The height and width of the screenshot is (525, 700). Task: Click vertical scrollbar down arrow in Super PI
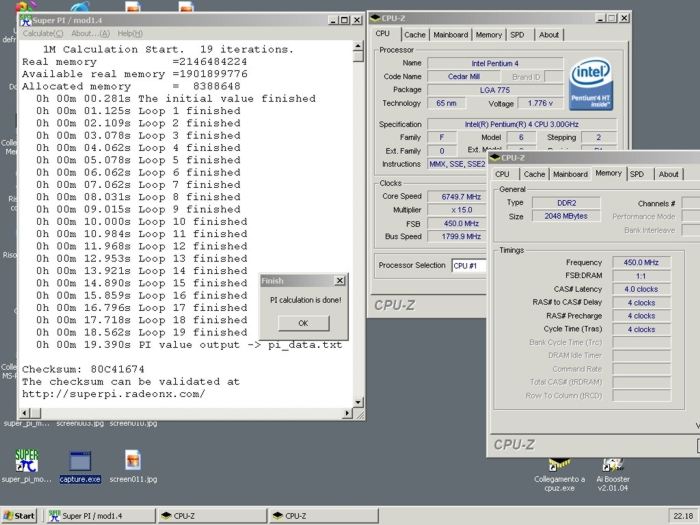point(358,402)
